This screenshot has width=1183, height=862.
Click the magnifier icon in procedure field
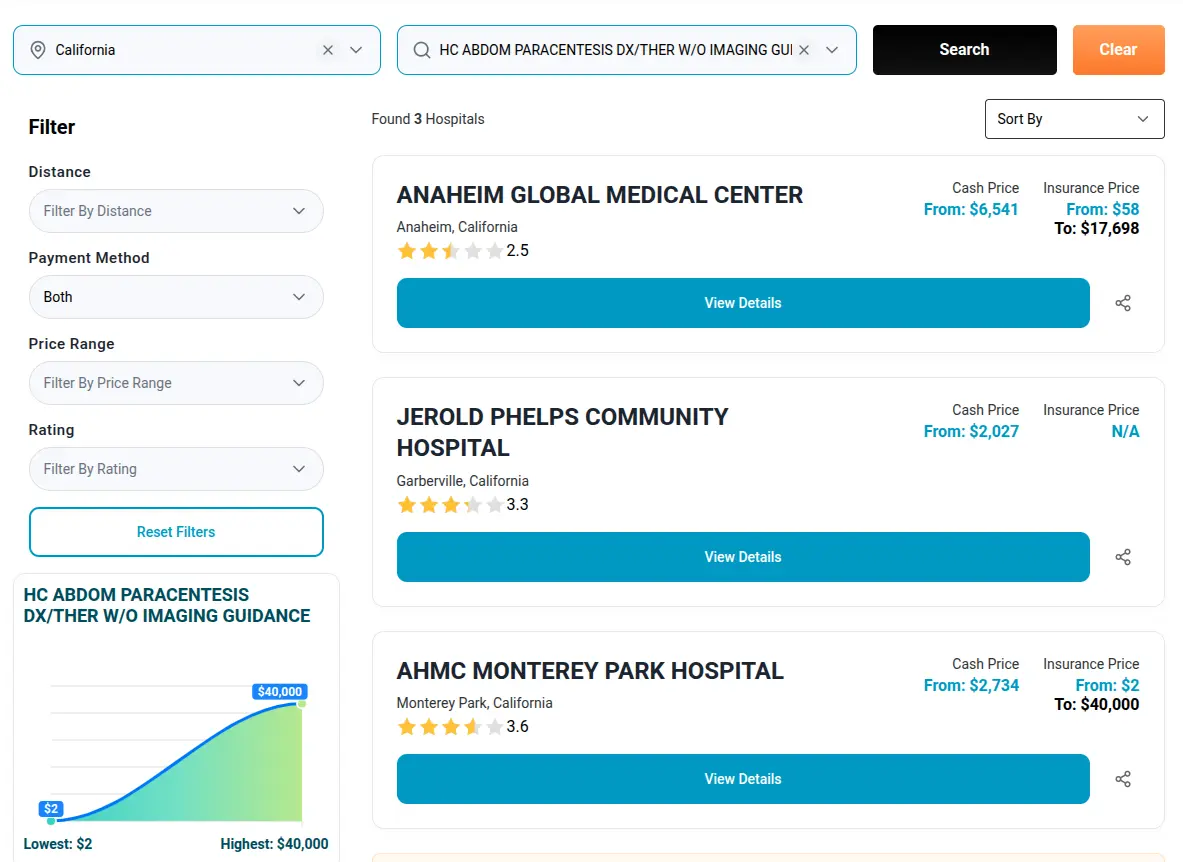pos(422,50)
